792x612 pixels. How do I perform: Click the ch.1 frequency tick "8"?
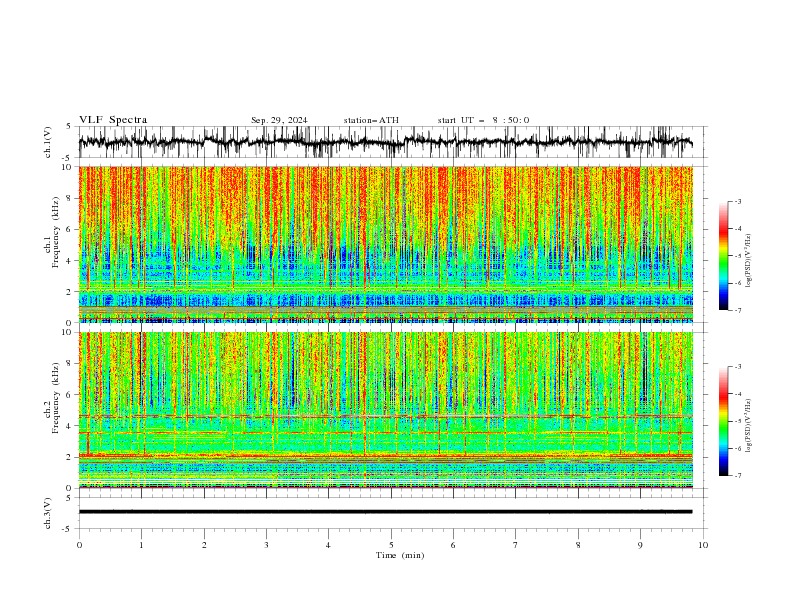click(x=71, y=198)
